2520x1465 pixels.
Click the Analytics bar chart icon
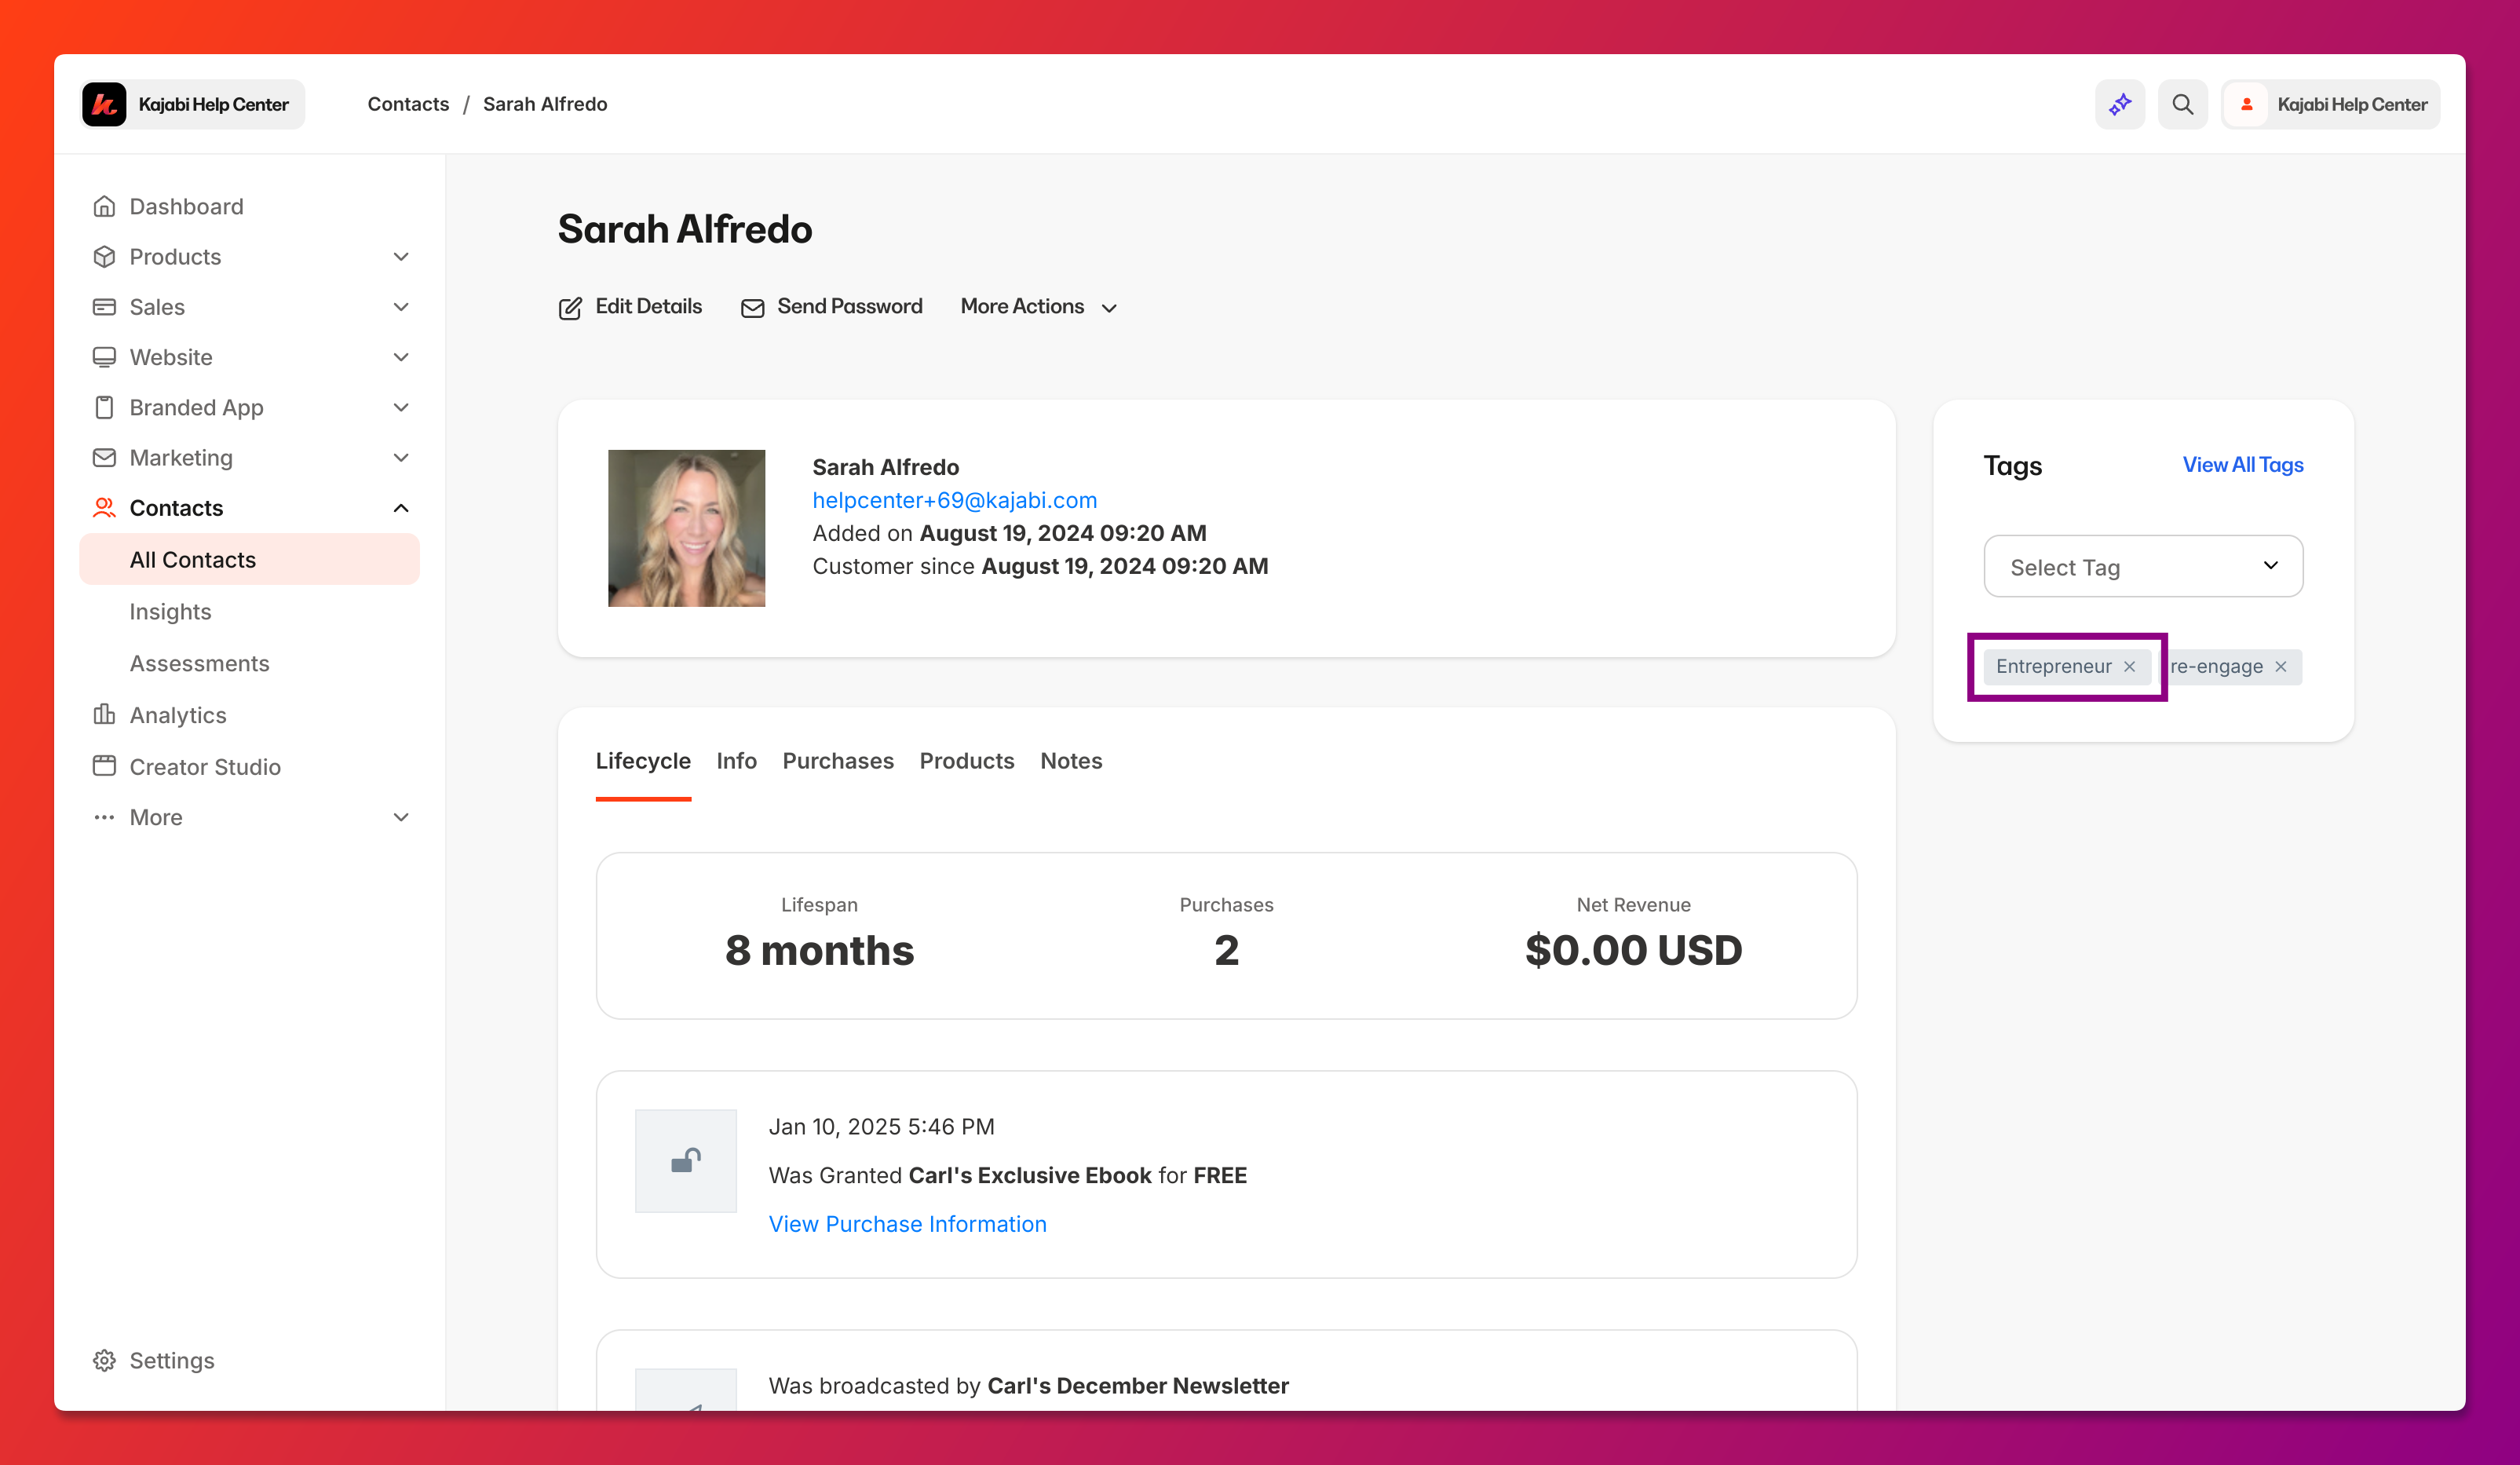(104, 715)
